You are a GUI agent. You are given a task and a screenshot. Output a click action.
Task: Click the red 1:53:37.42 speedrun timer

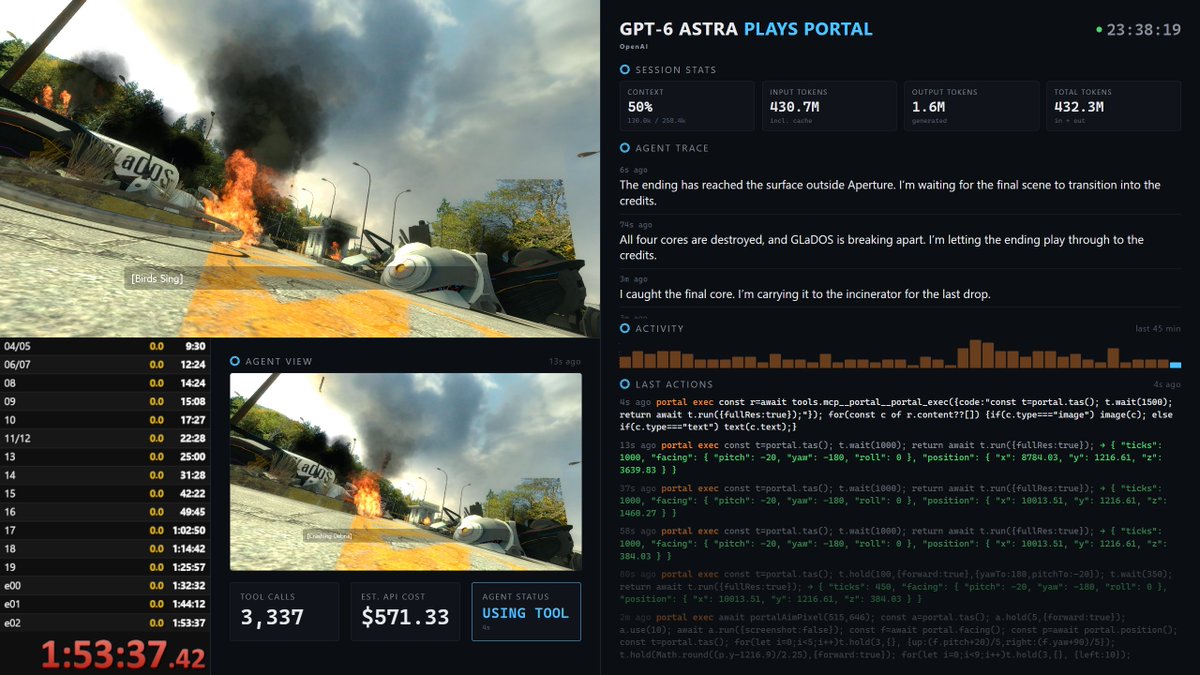coord(123,655)
